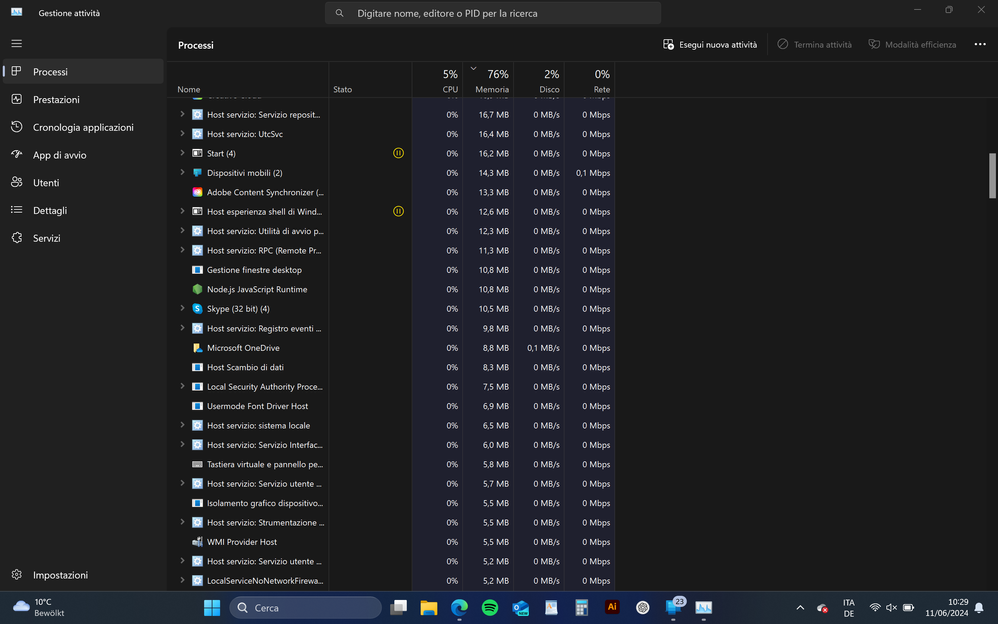Open the Wi-Fi network tray icon
The image size is (998, 624).
point(875,607)
